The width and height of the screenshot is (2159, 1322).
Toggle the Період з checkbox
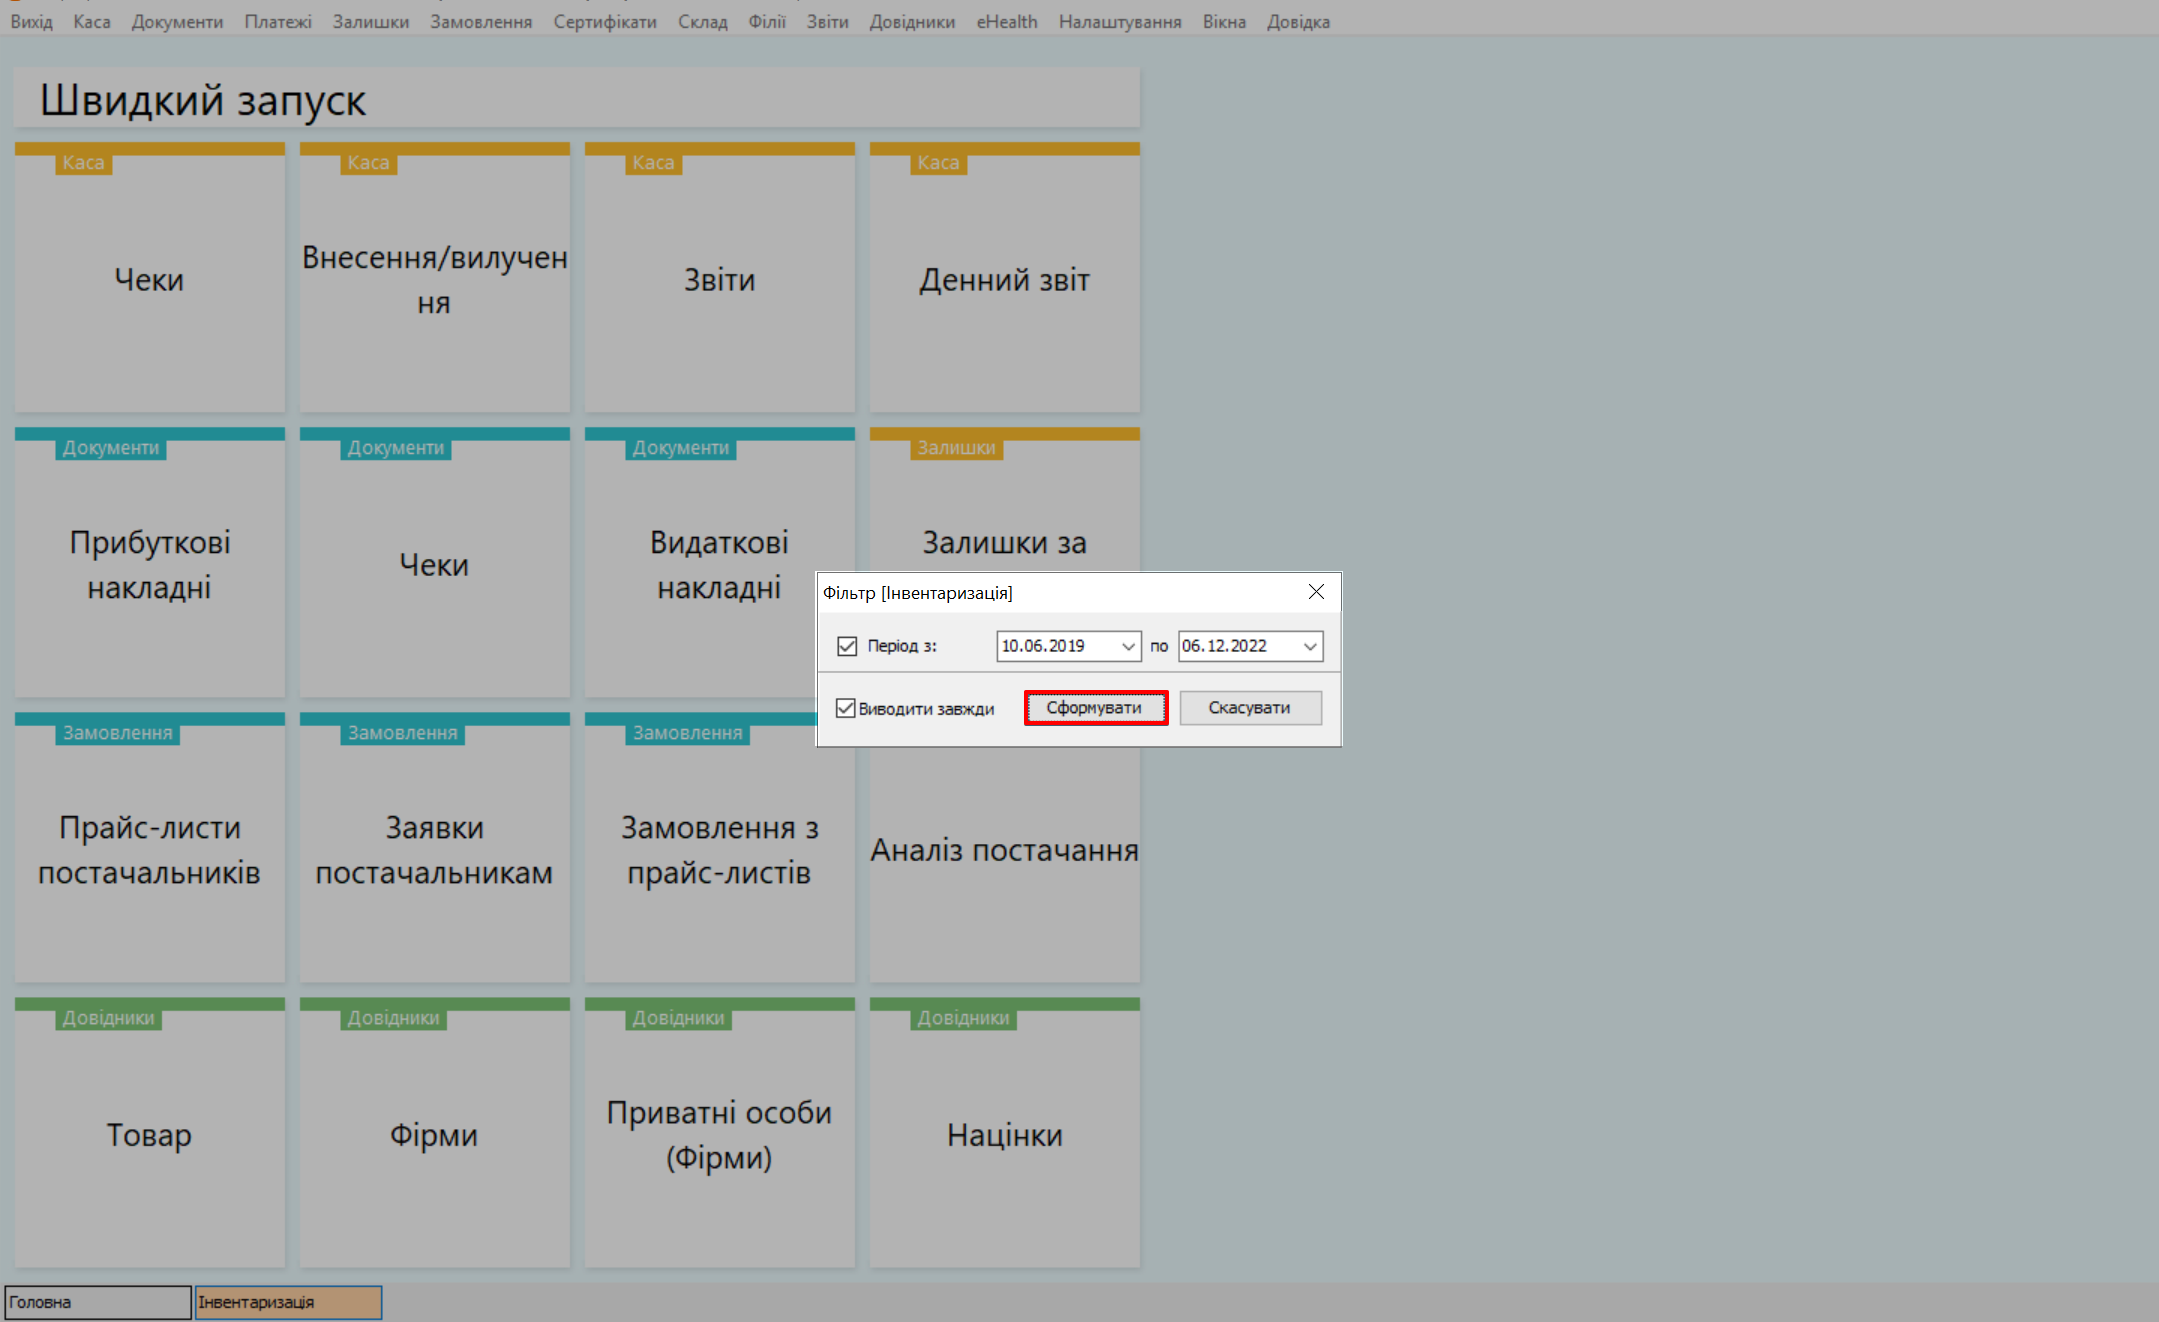pos(847,646)
